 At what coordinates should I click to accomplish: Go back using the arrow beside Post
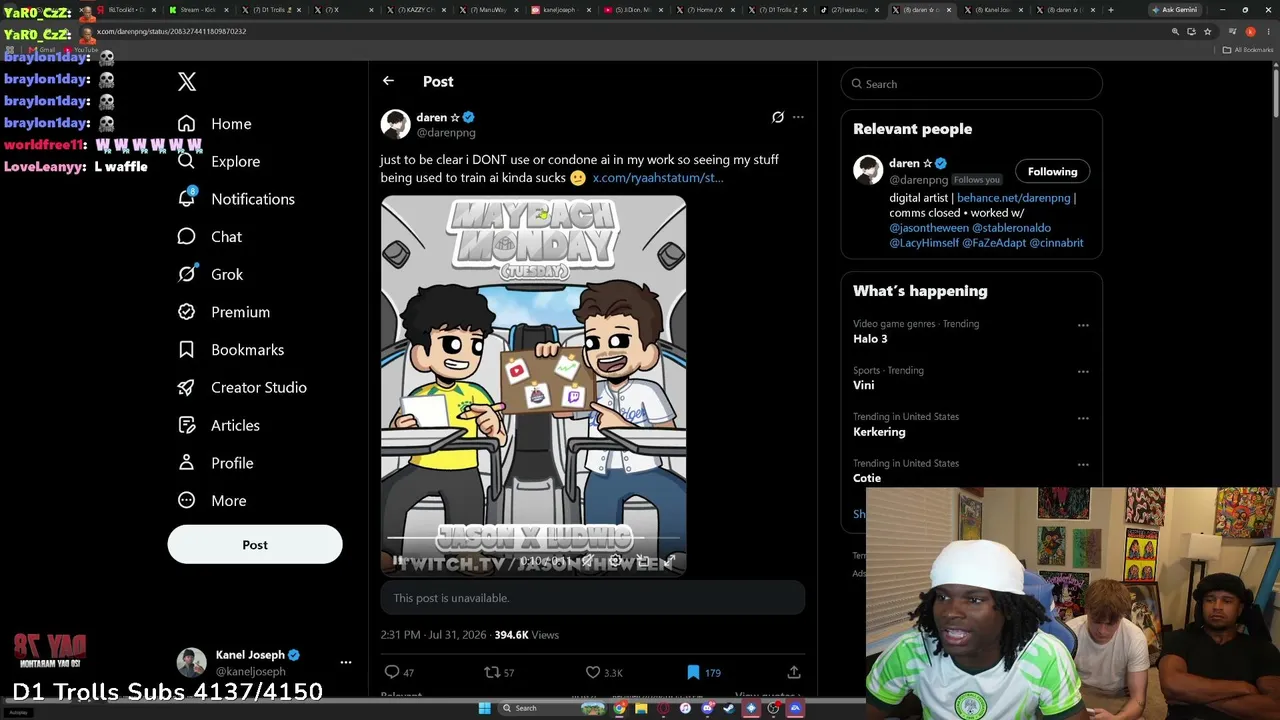388,81
